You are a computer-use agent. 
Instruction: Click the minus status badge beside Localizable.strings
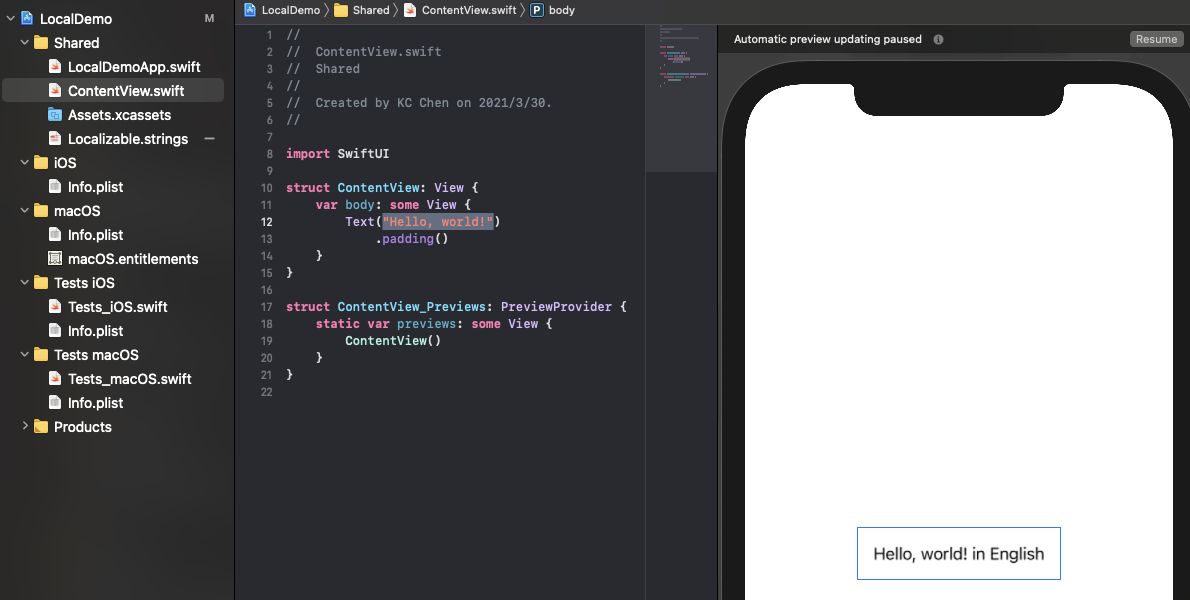209,139
